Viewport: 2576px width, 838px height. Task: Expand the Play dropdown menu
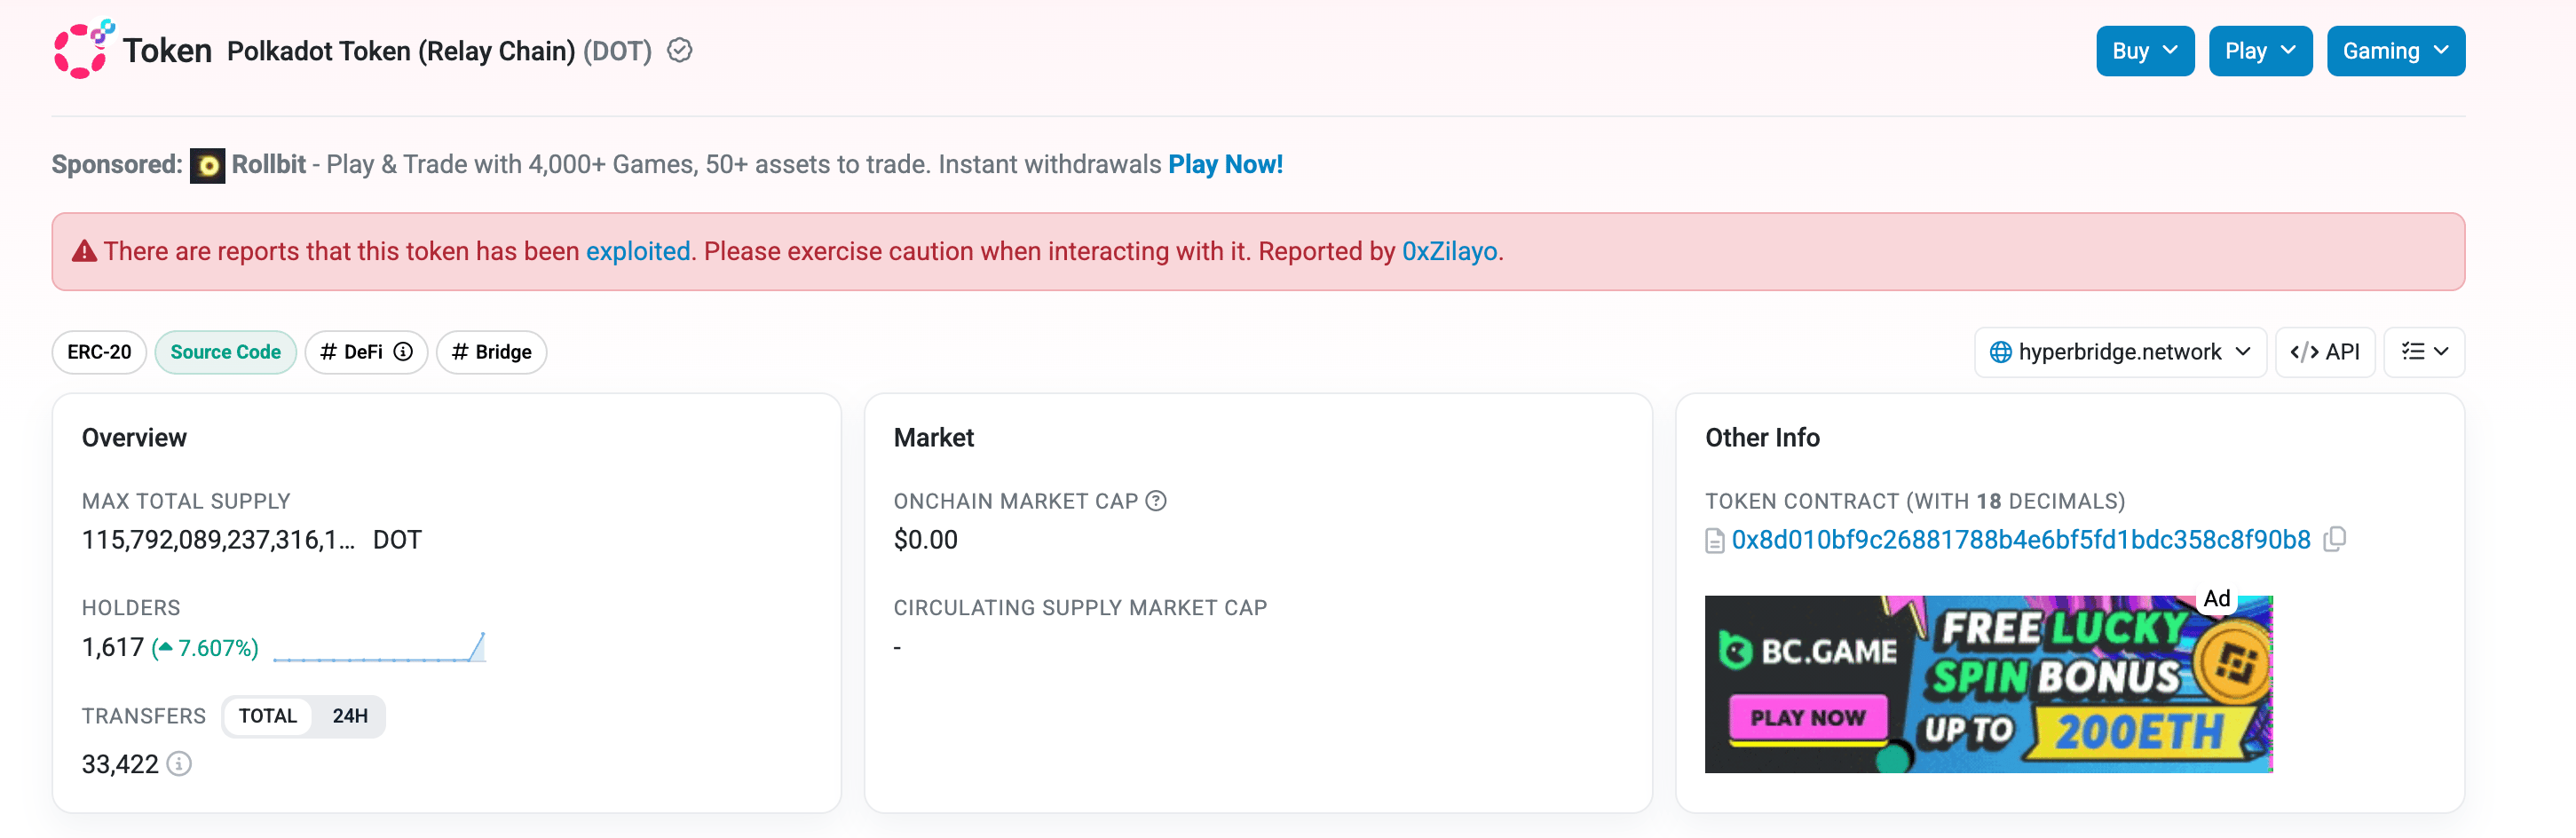click(2259, 51)
